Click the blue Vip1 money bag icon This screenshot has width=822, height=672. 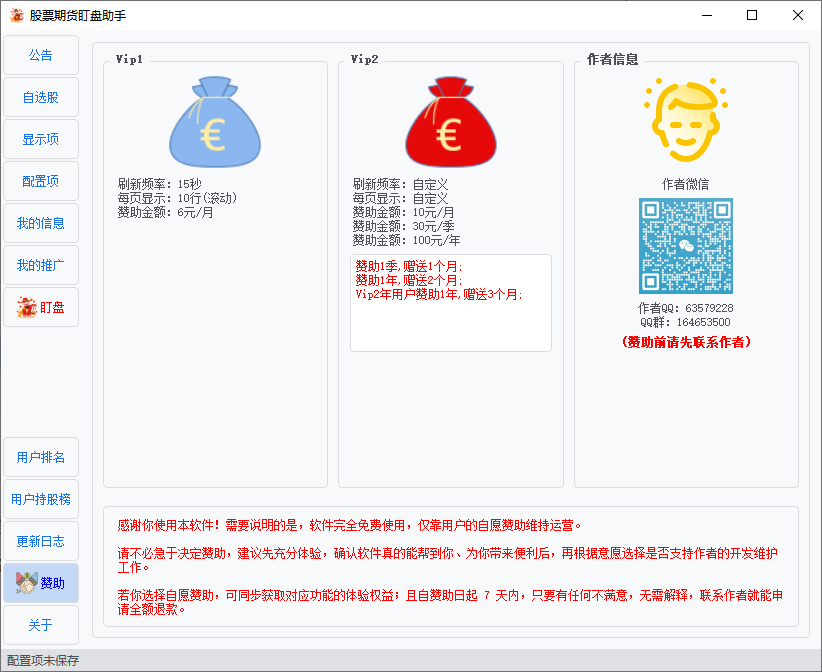[x=215, y=122]
